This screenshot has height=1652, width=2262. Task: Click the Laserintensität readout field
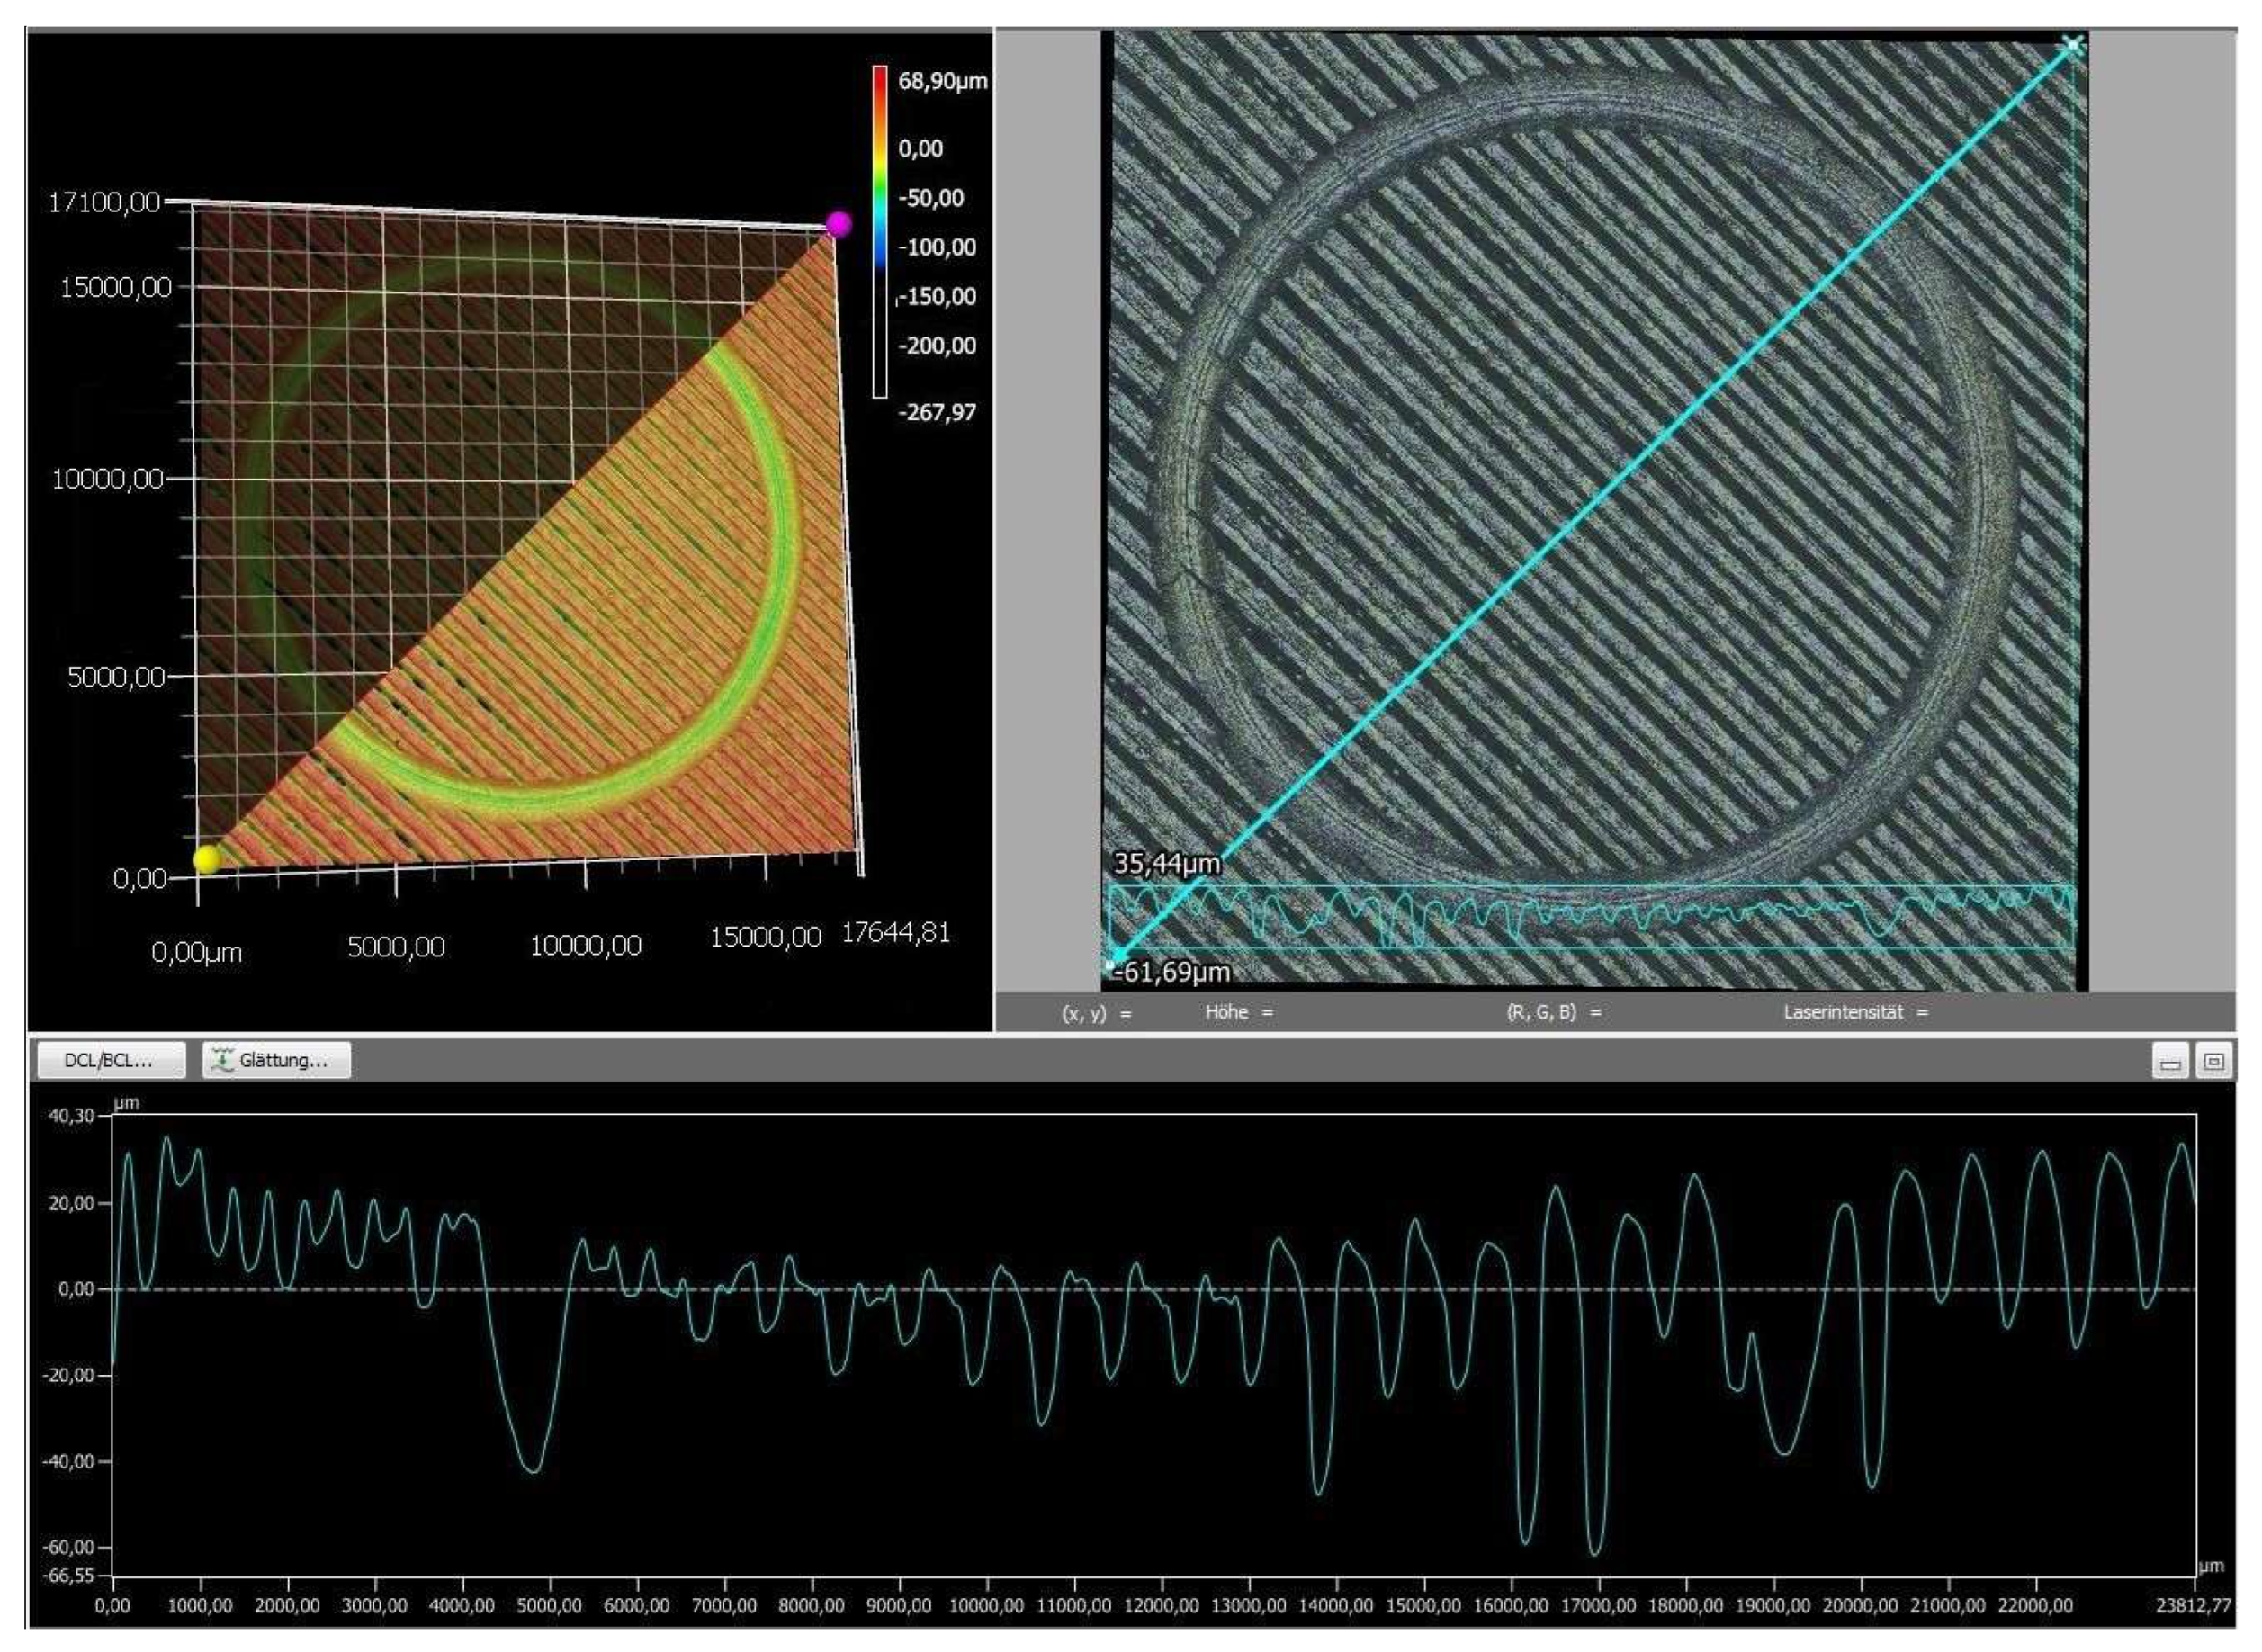tap(1855, 1012)
